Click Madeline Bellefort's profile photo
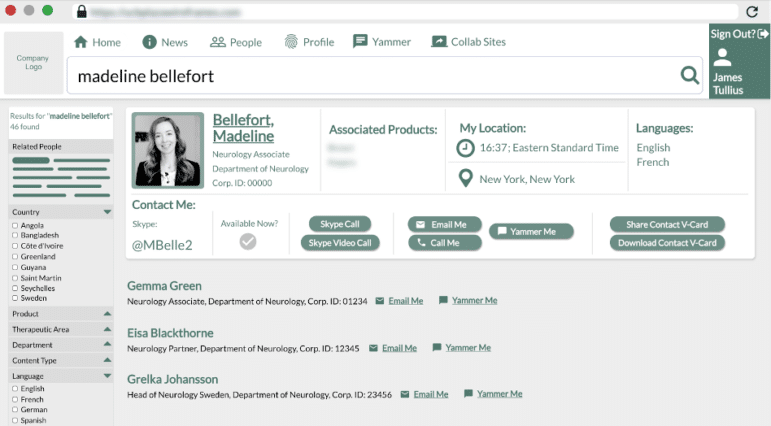771x426 pixels. (x=168, y=151)
